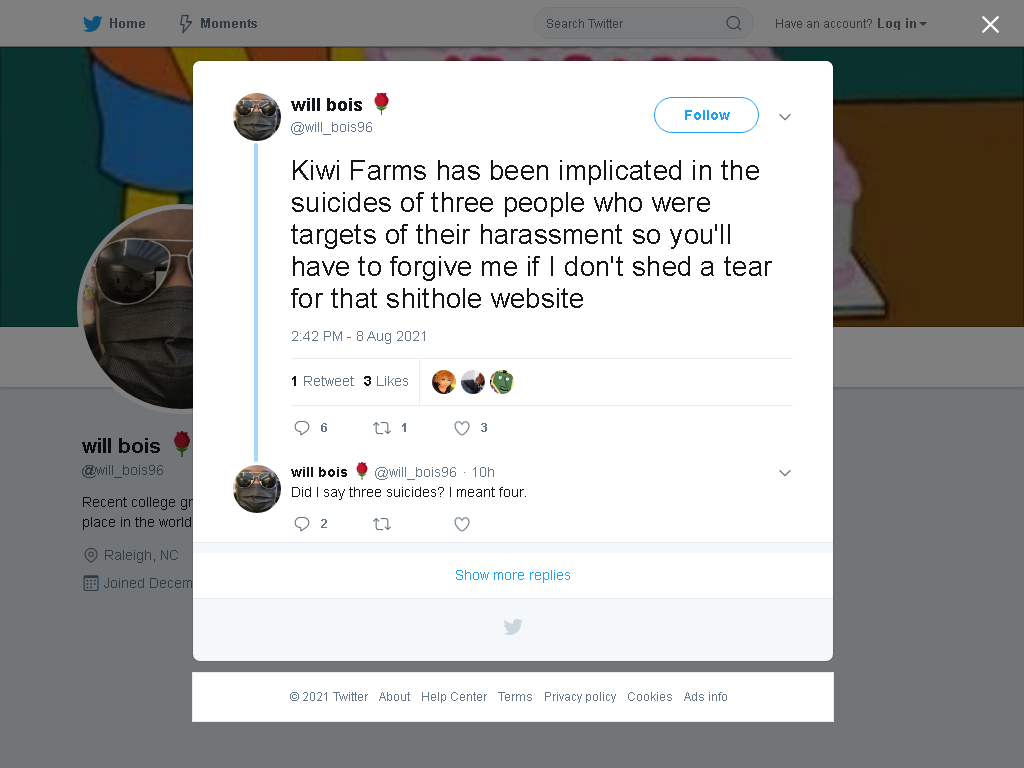Screen dimensions: 1024x768
Task: Like the main Kiwi Farms tweet
Action: coord(462,428)
